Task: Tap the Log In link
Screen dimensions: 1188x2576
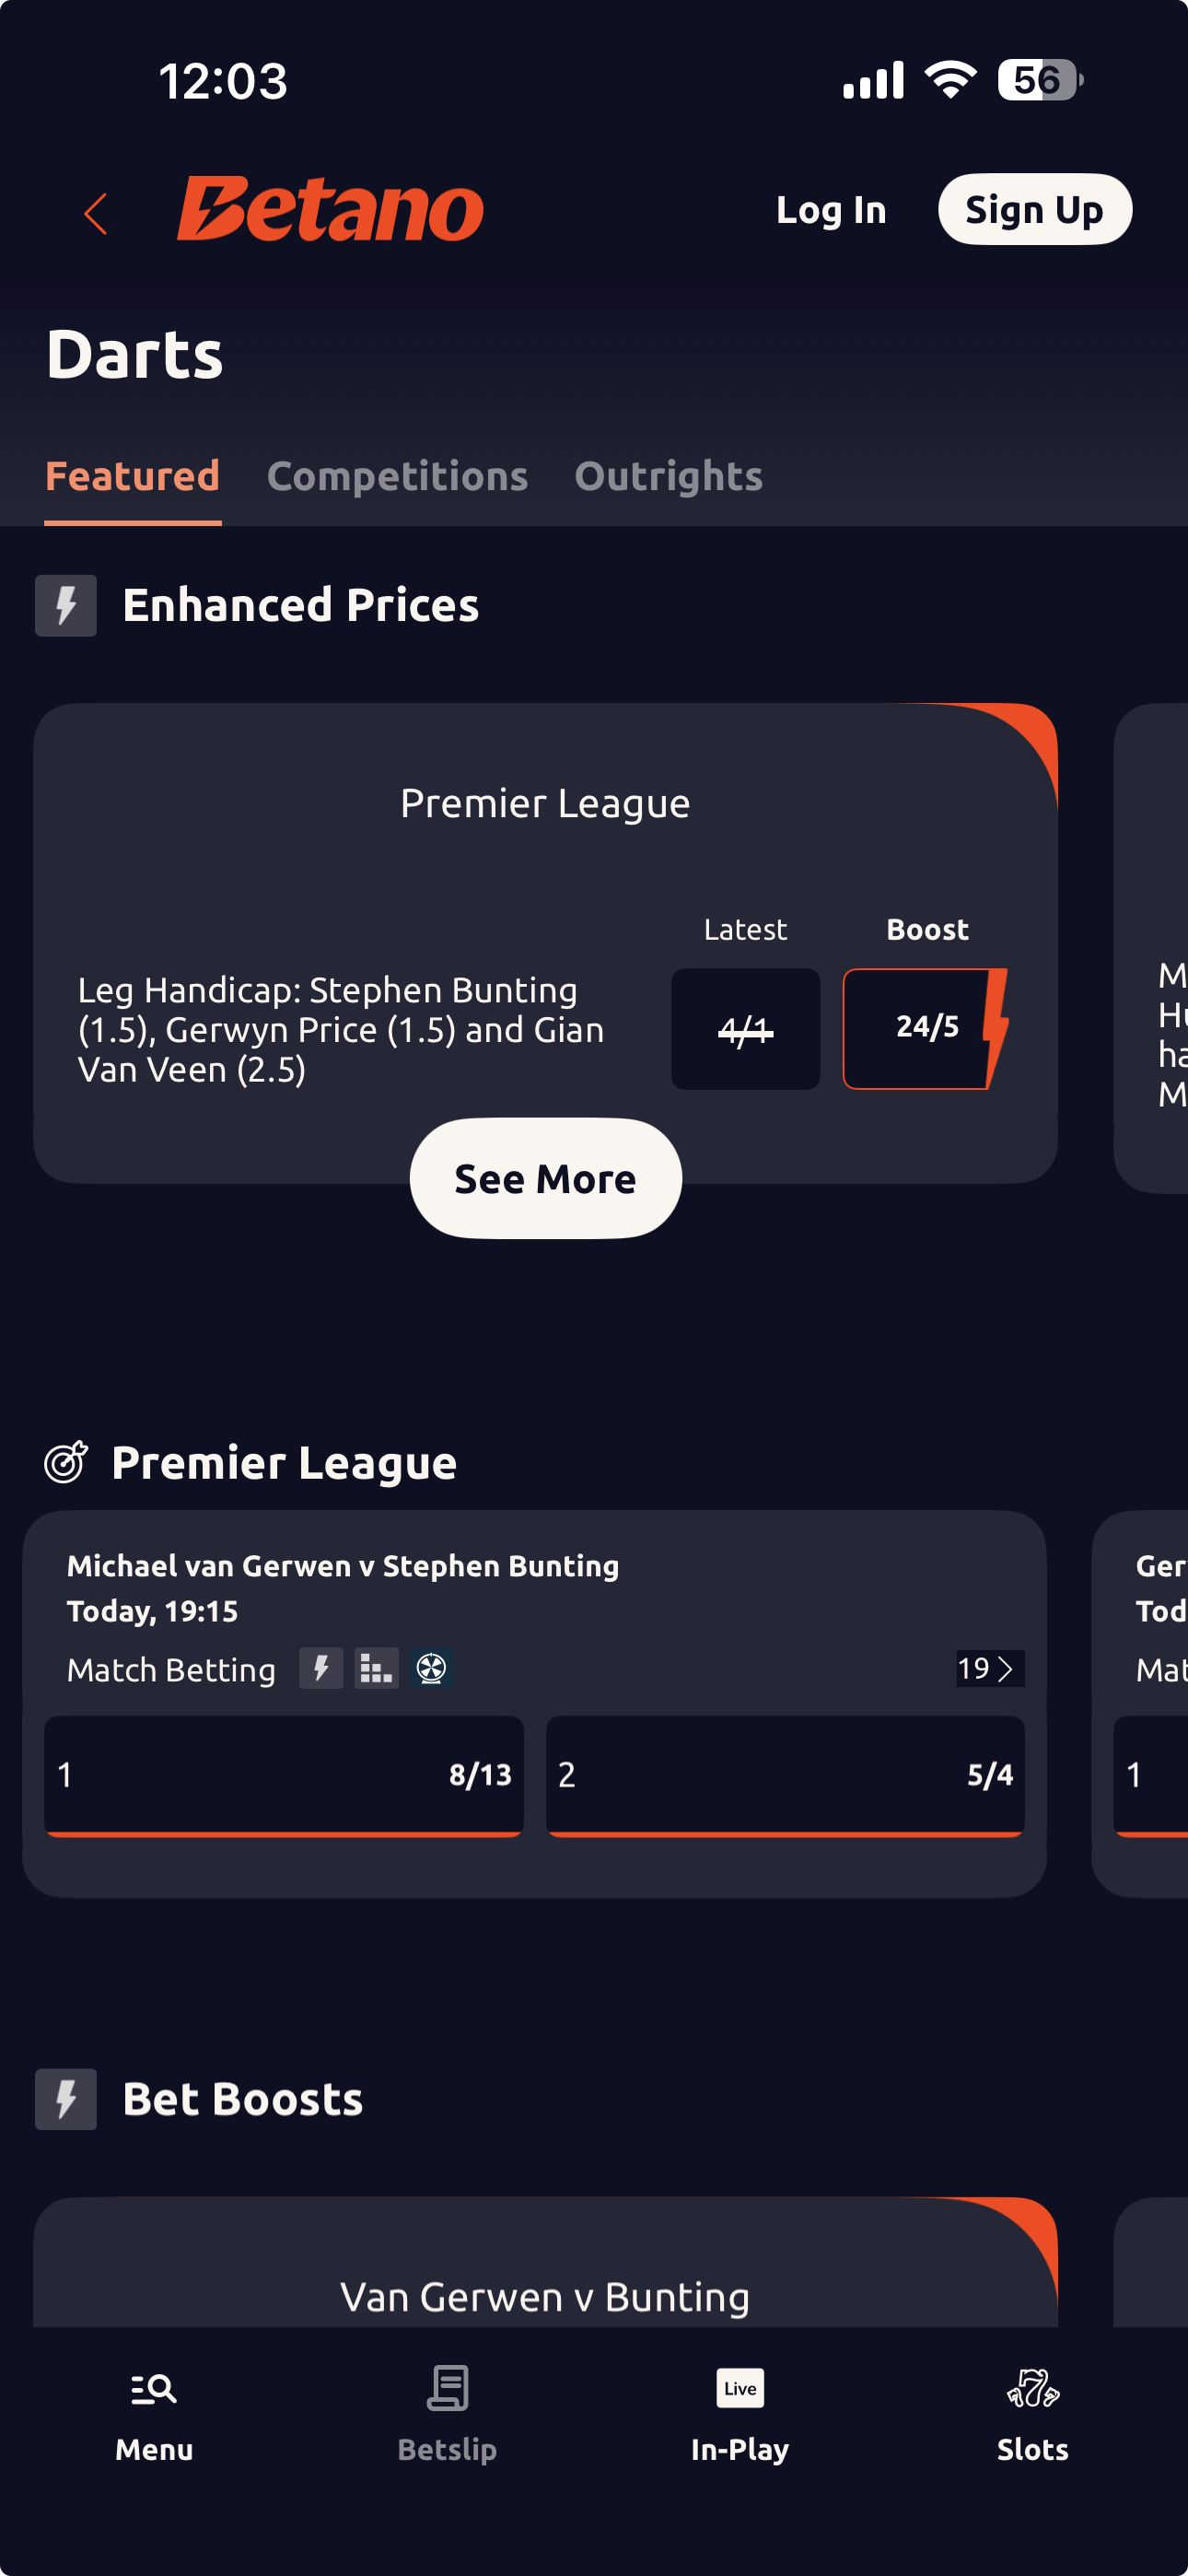Action: point(831,210)
